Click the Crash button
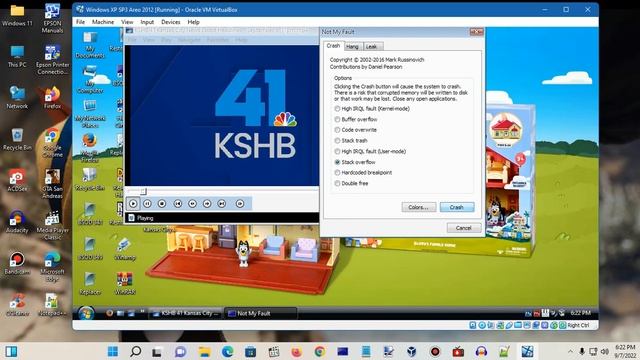The image size is (640, 360). click(457, 207)
